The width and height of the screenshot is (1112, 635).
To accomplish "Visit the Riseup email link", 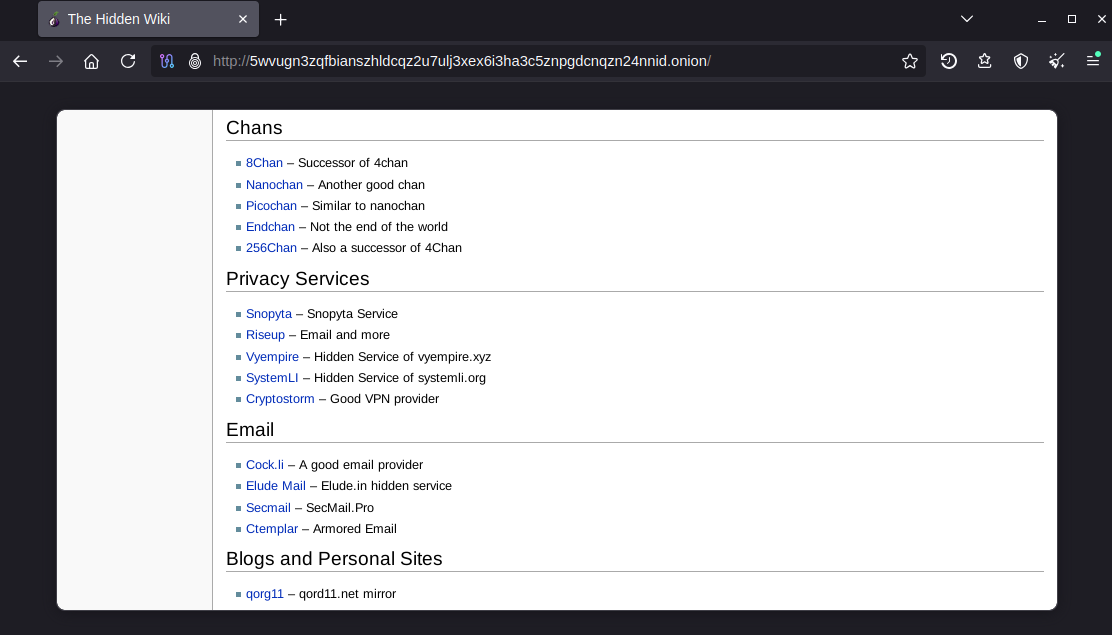I will 265,334.
